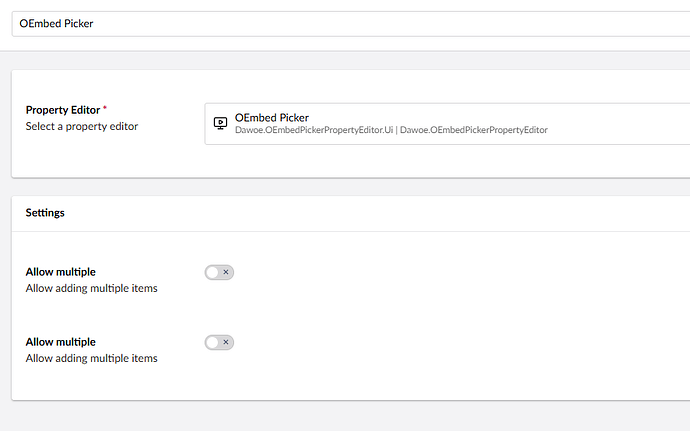Image resolution: width=690 pixels, height=431 pixels.
Task: Click the Property Editor field label
Action: point(62,109)
